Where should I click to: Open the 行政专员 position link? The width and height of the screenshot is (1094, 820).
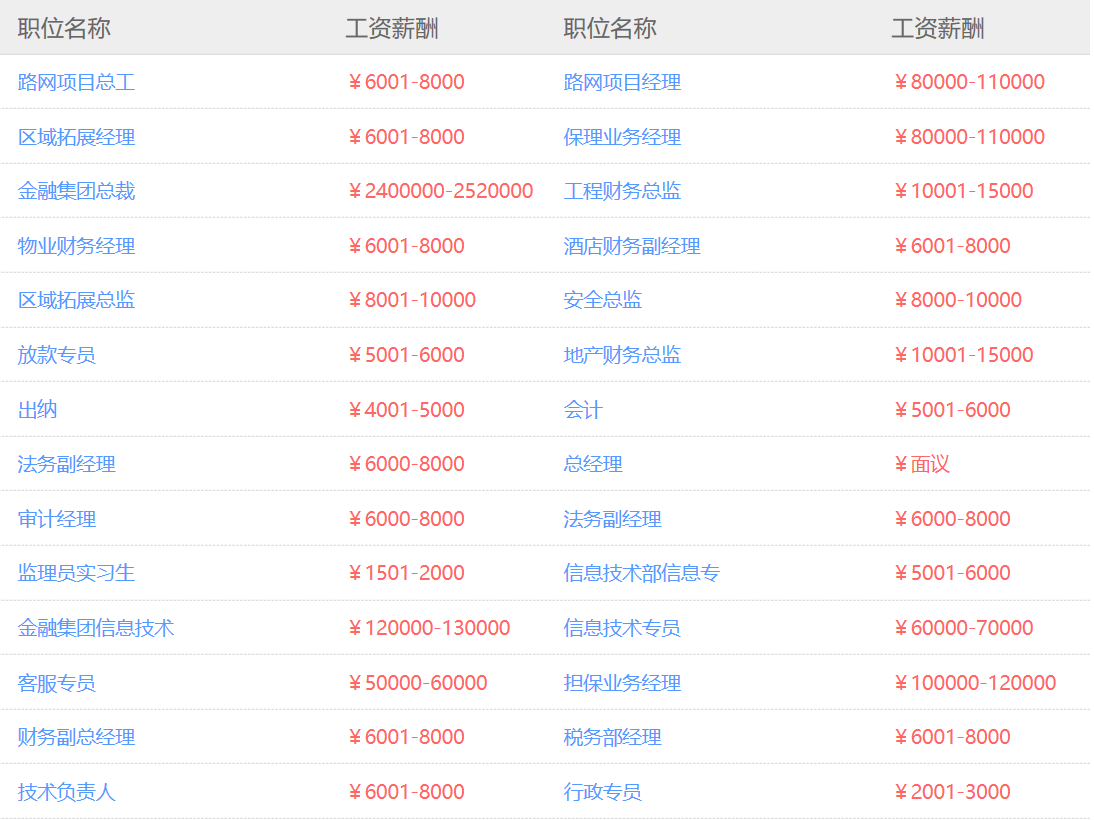[x=603, y=792]
